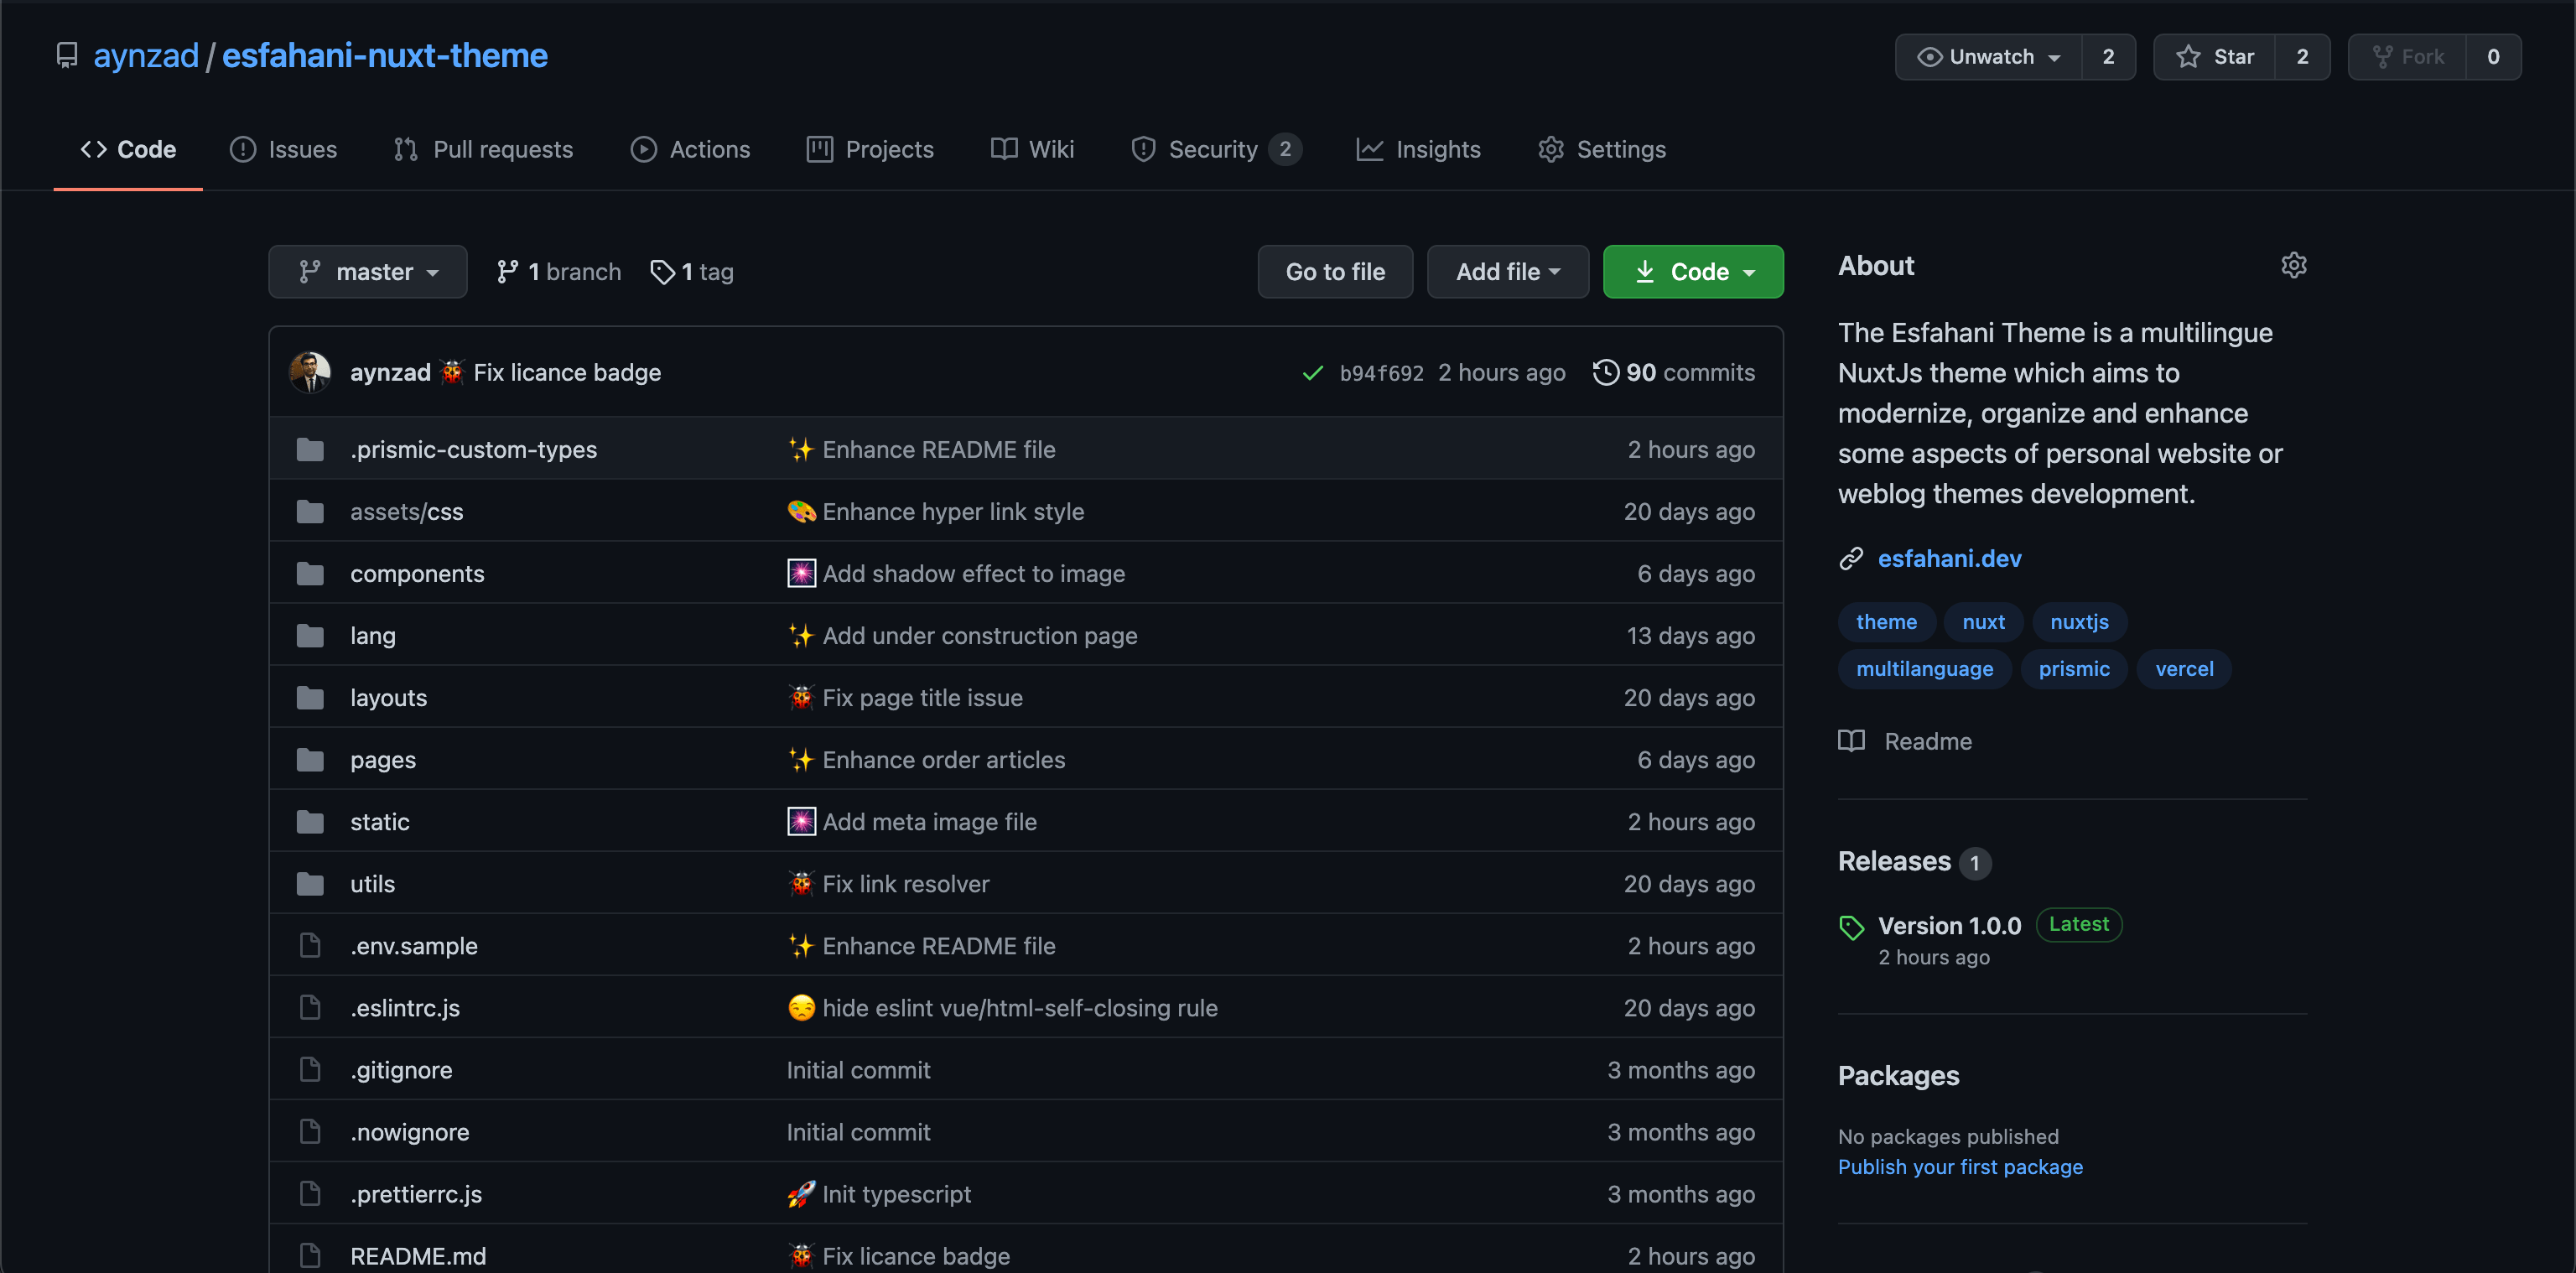Click the link chain icon beside esfahani.dev

point(1851,558)
